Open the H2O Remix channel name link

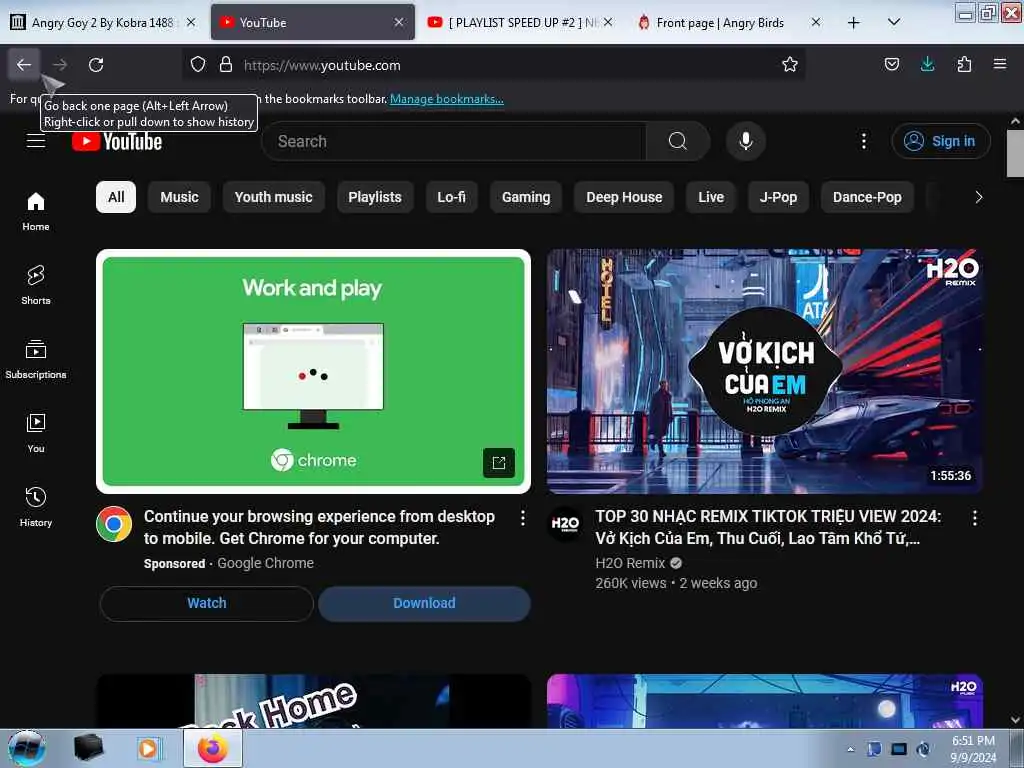click(630, 563)
